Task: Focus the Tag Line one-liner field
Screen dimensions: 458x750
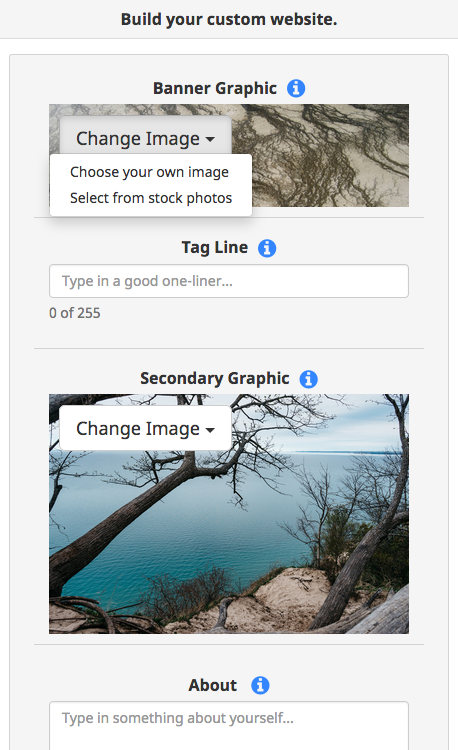Action: 229,281
